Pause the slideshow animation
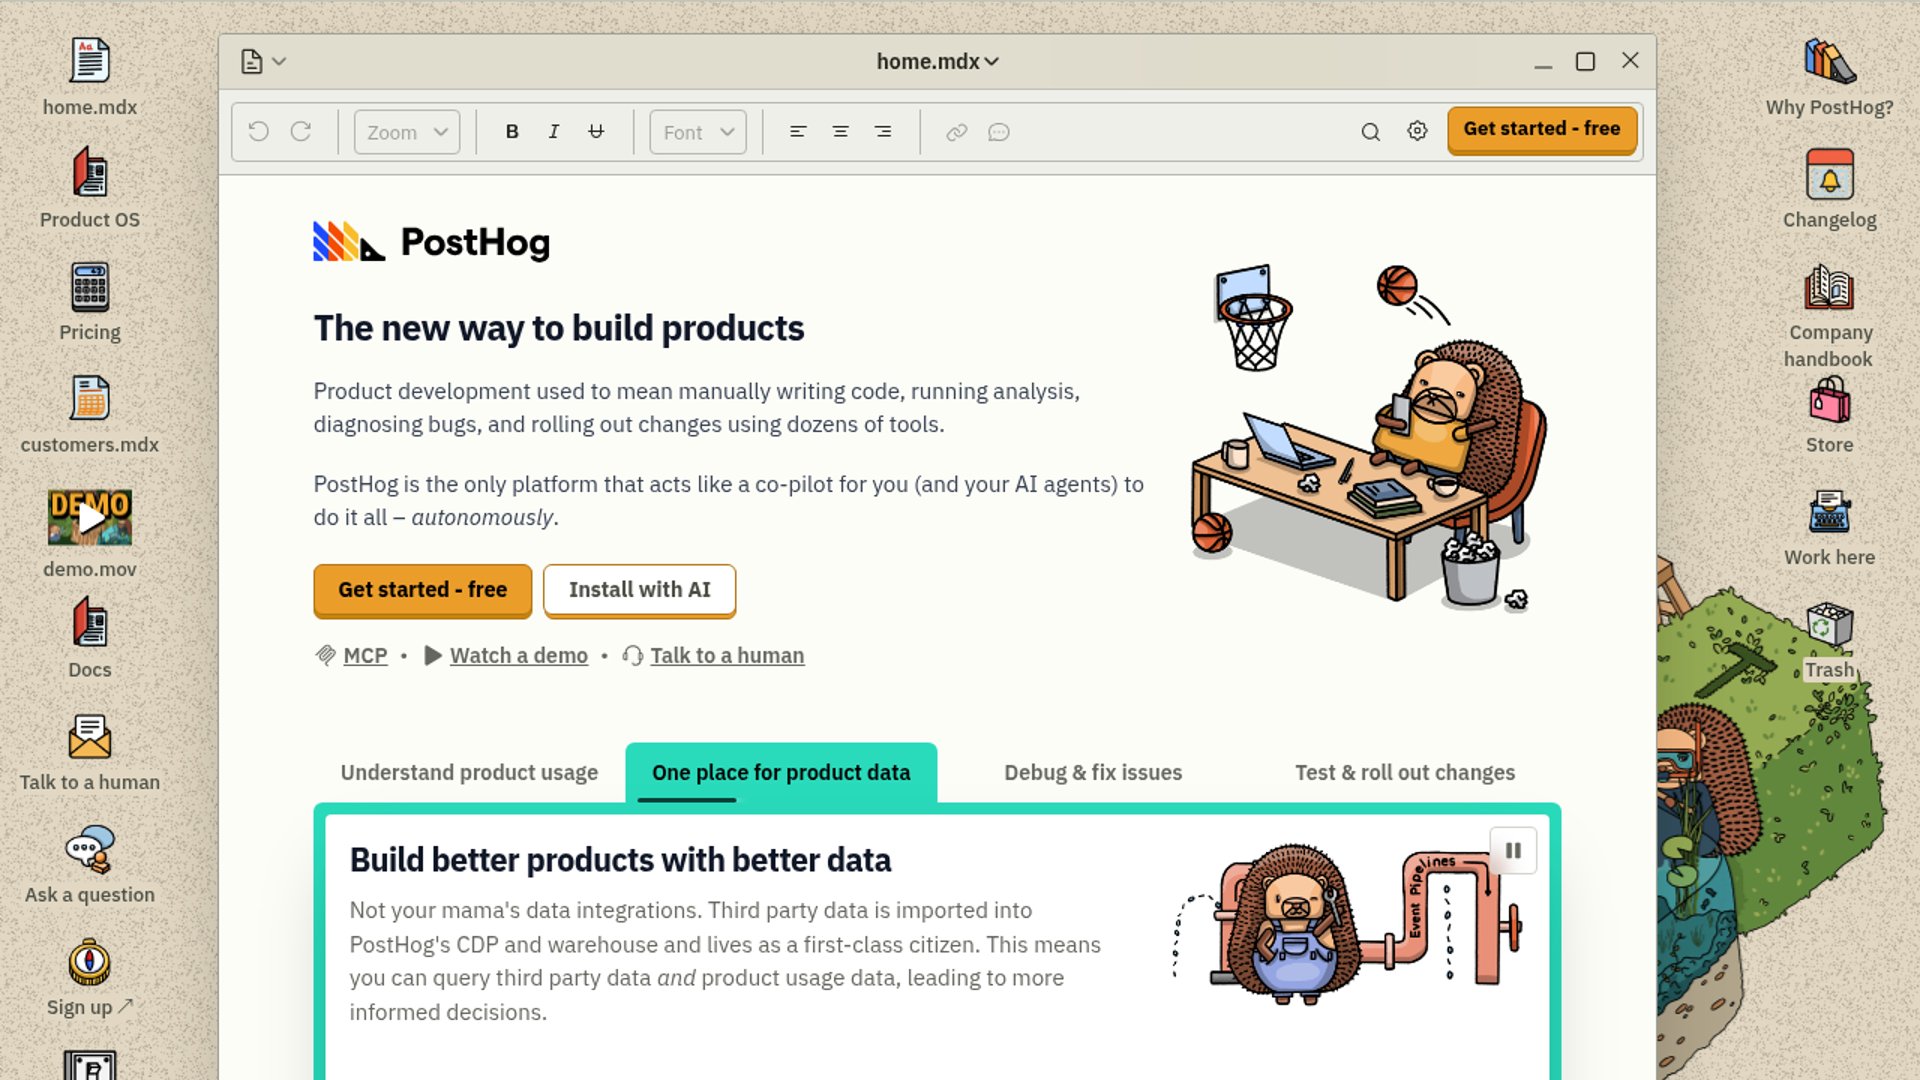 [x=1513, y=851]
